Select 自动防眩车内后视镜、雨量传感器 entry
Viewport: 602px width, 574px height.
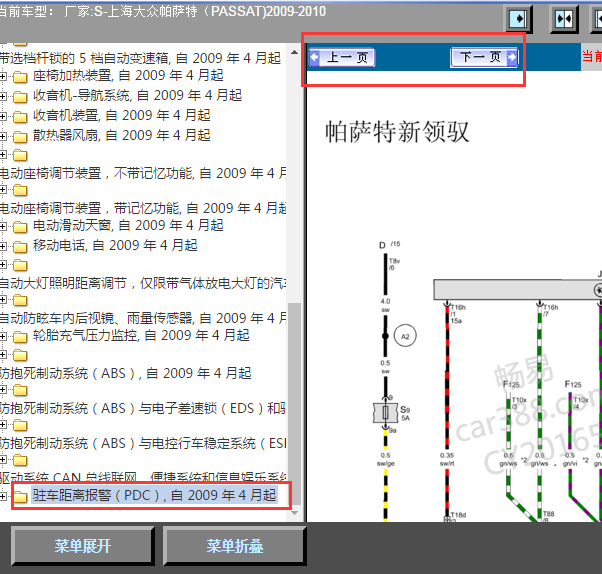[x=143, y=318]
